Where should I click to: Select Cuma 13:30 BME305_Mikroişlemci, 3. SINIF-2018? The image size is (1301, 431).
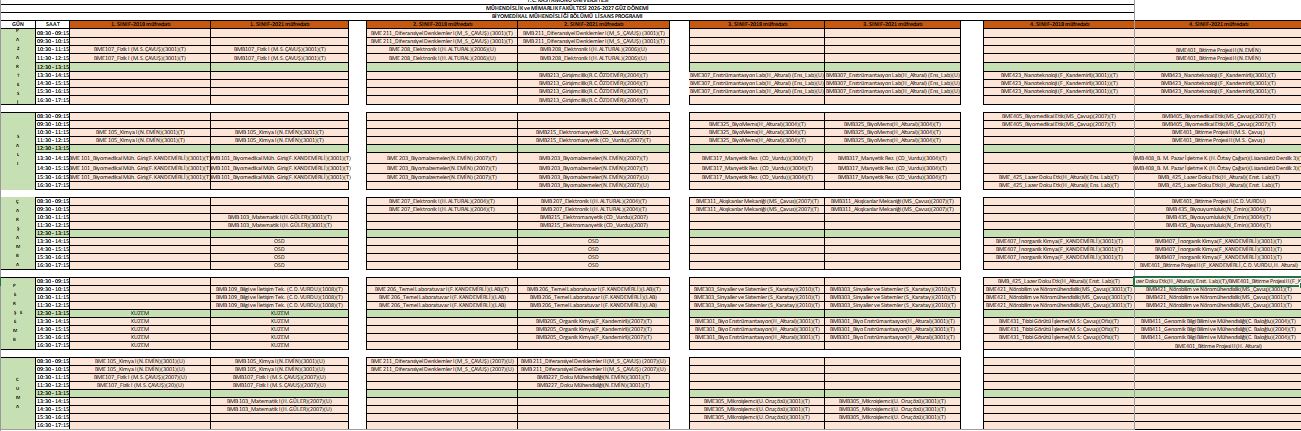click(x=757, y=401)
